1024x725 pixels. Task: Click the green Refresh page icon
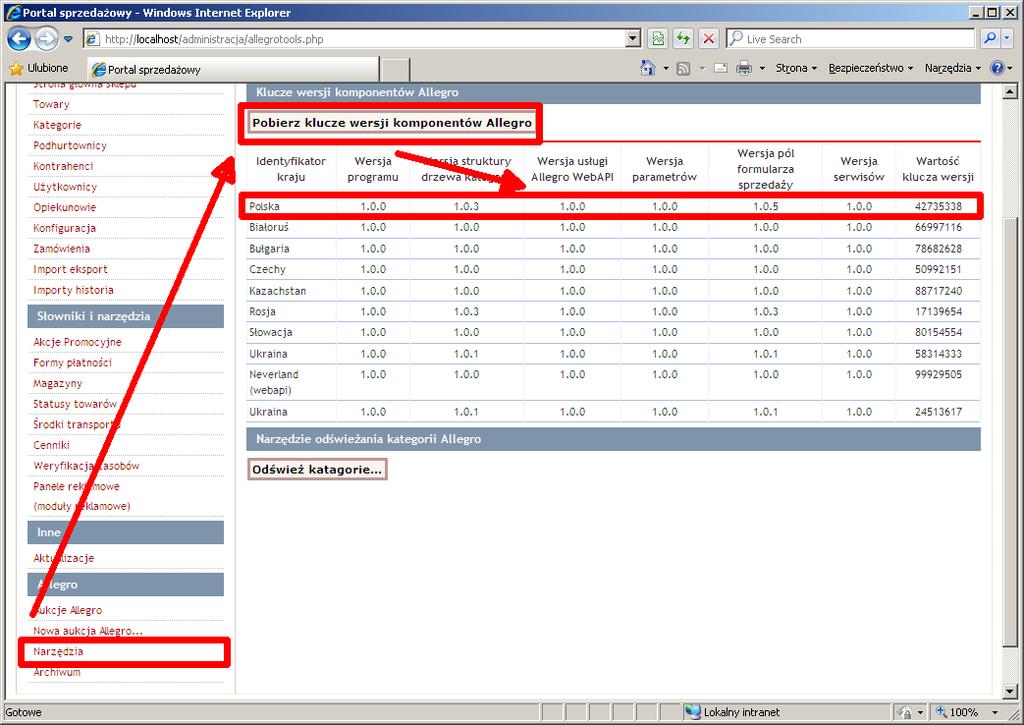pos(683,39)
